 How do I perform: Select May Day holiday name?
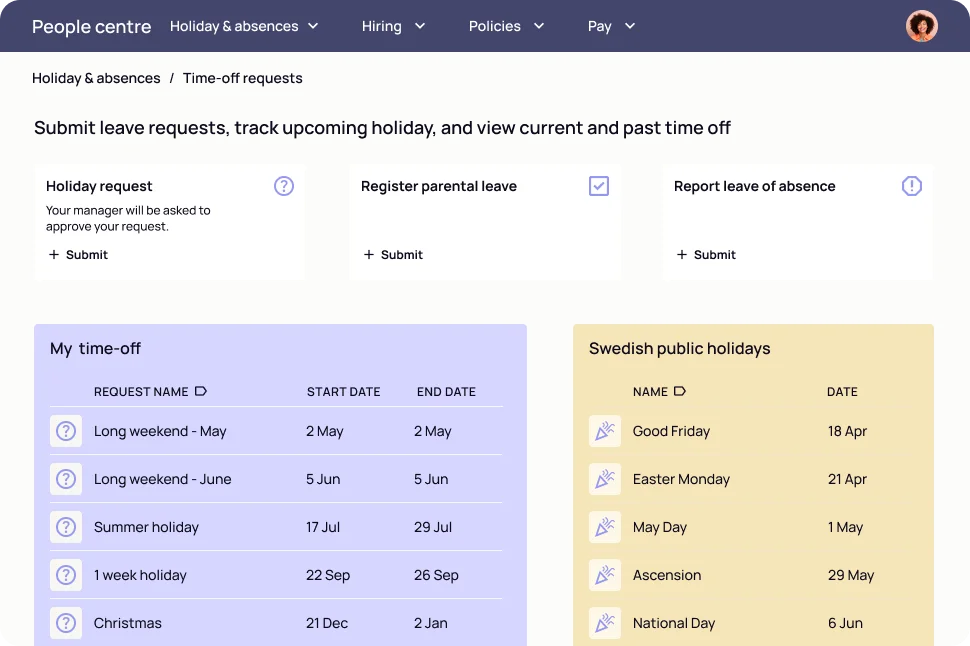[x=659, y=527]
